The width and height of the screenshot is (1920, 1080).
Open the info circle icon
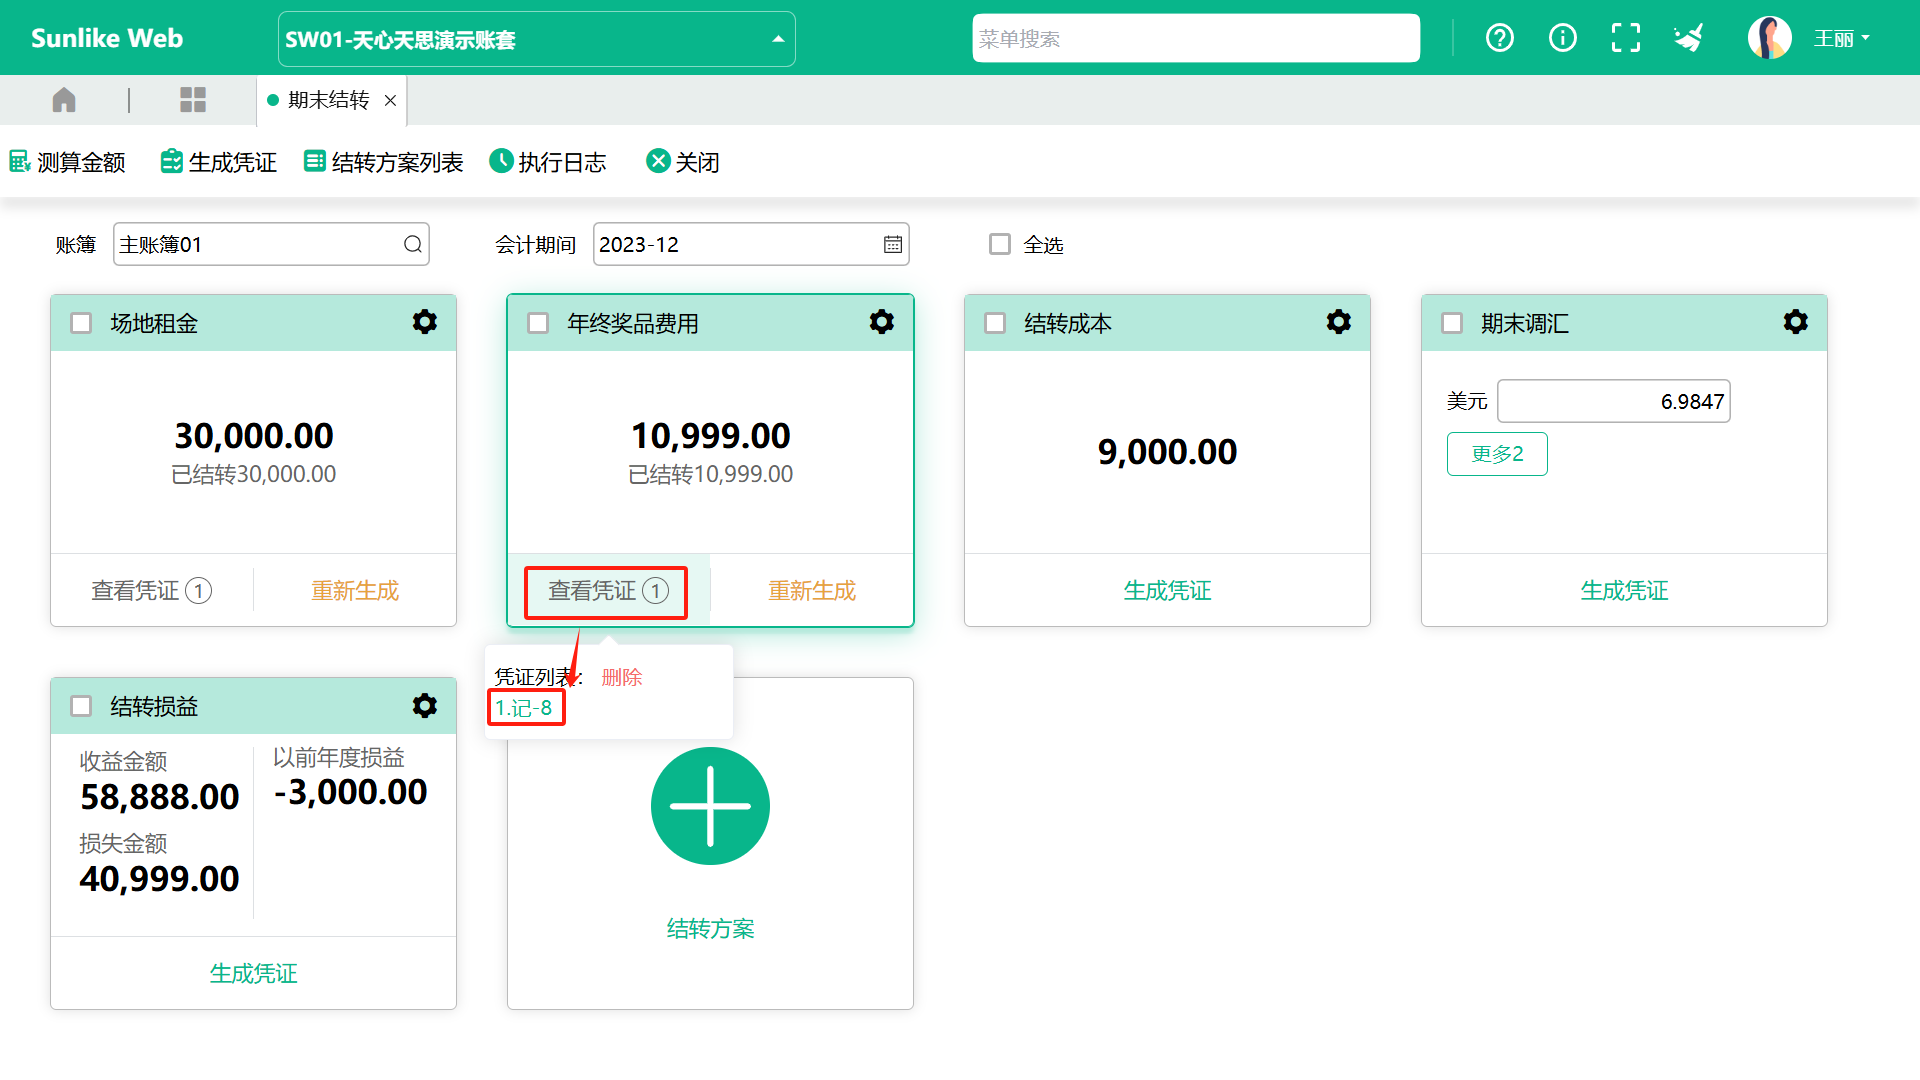(x=1563, y=38)
